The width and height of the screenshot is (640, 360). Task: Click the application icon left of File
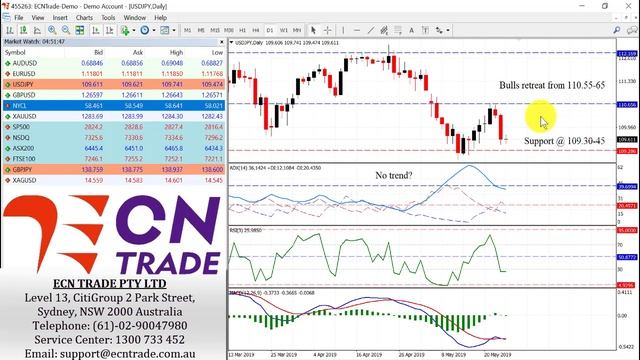tap(6, 18)
